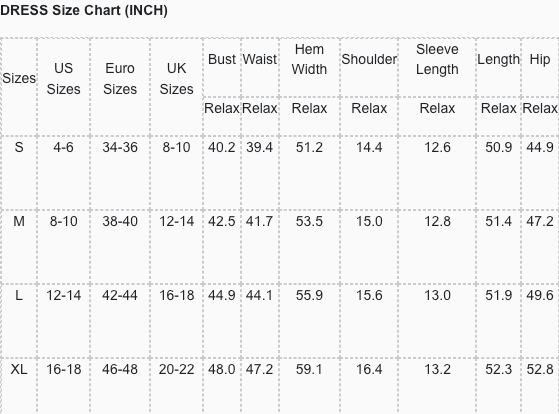Click sleeve length value 13.2
Screen dimensions: 559x414
pos(437,369)
